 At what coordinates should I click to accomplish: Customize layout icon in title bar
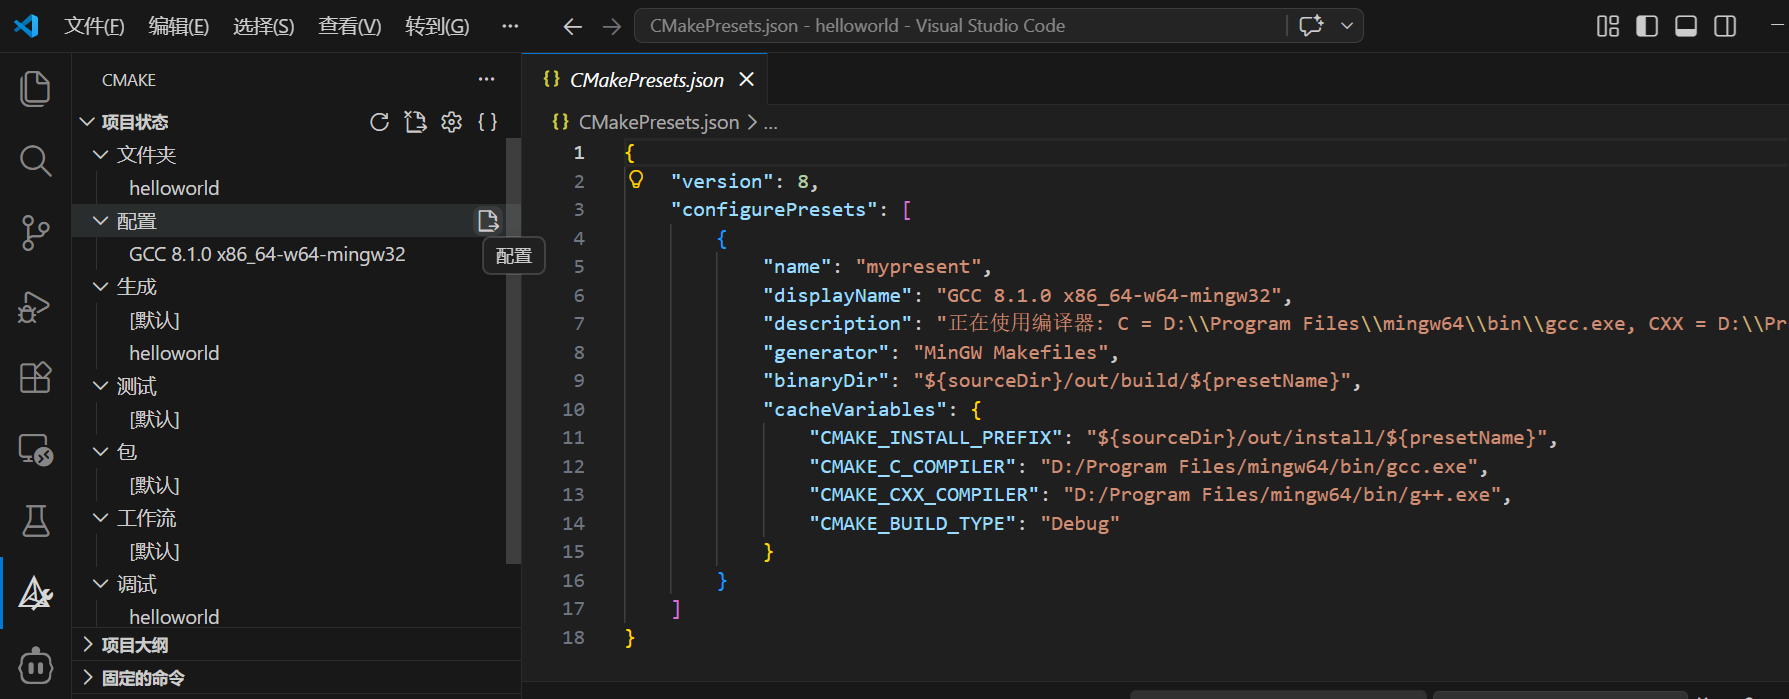click(1608, 26)
